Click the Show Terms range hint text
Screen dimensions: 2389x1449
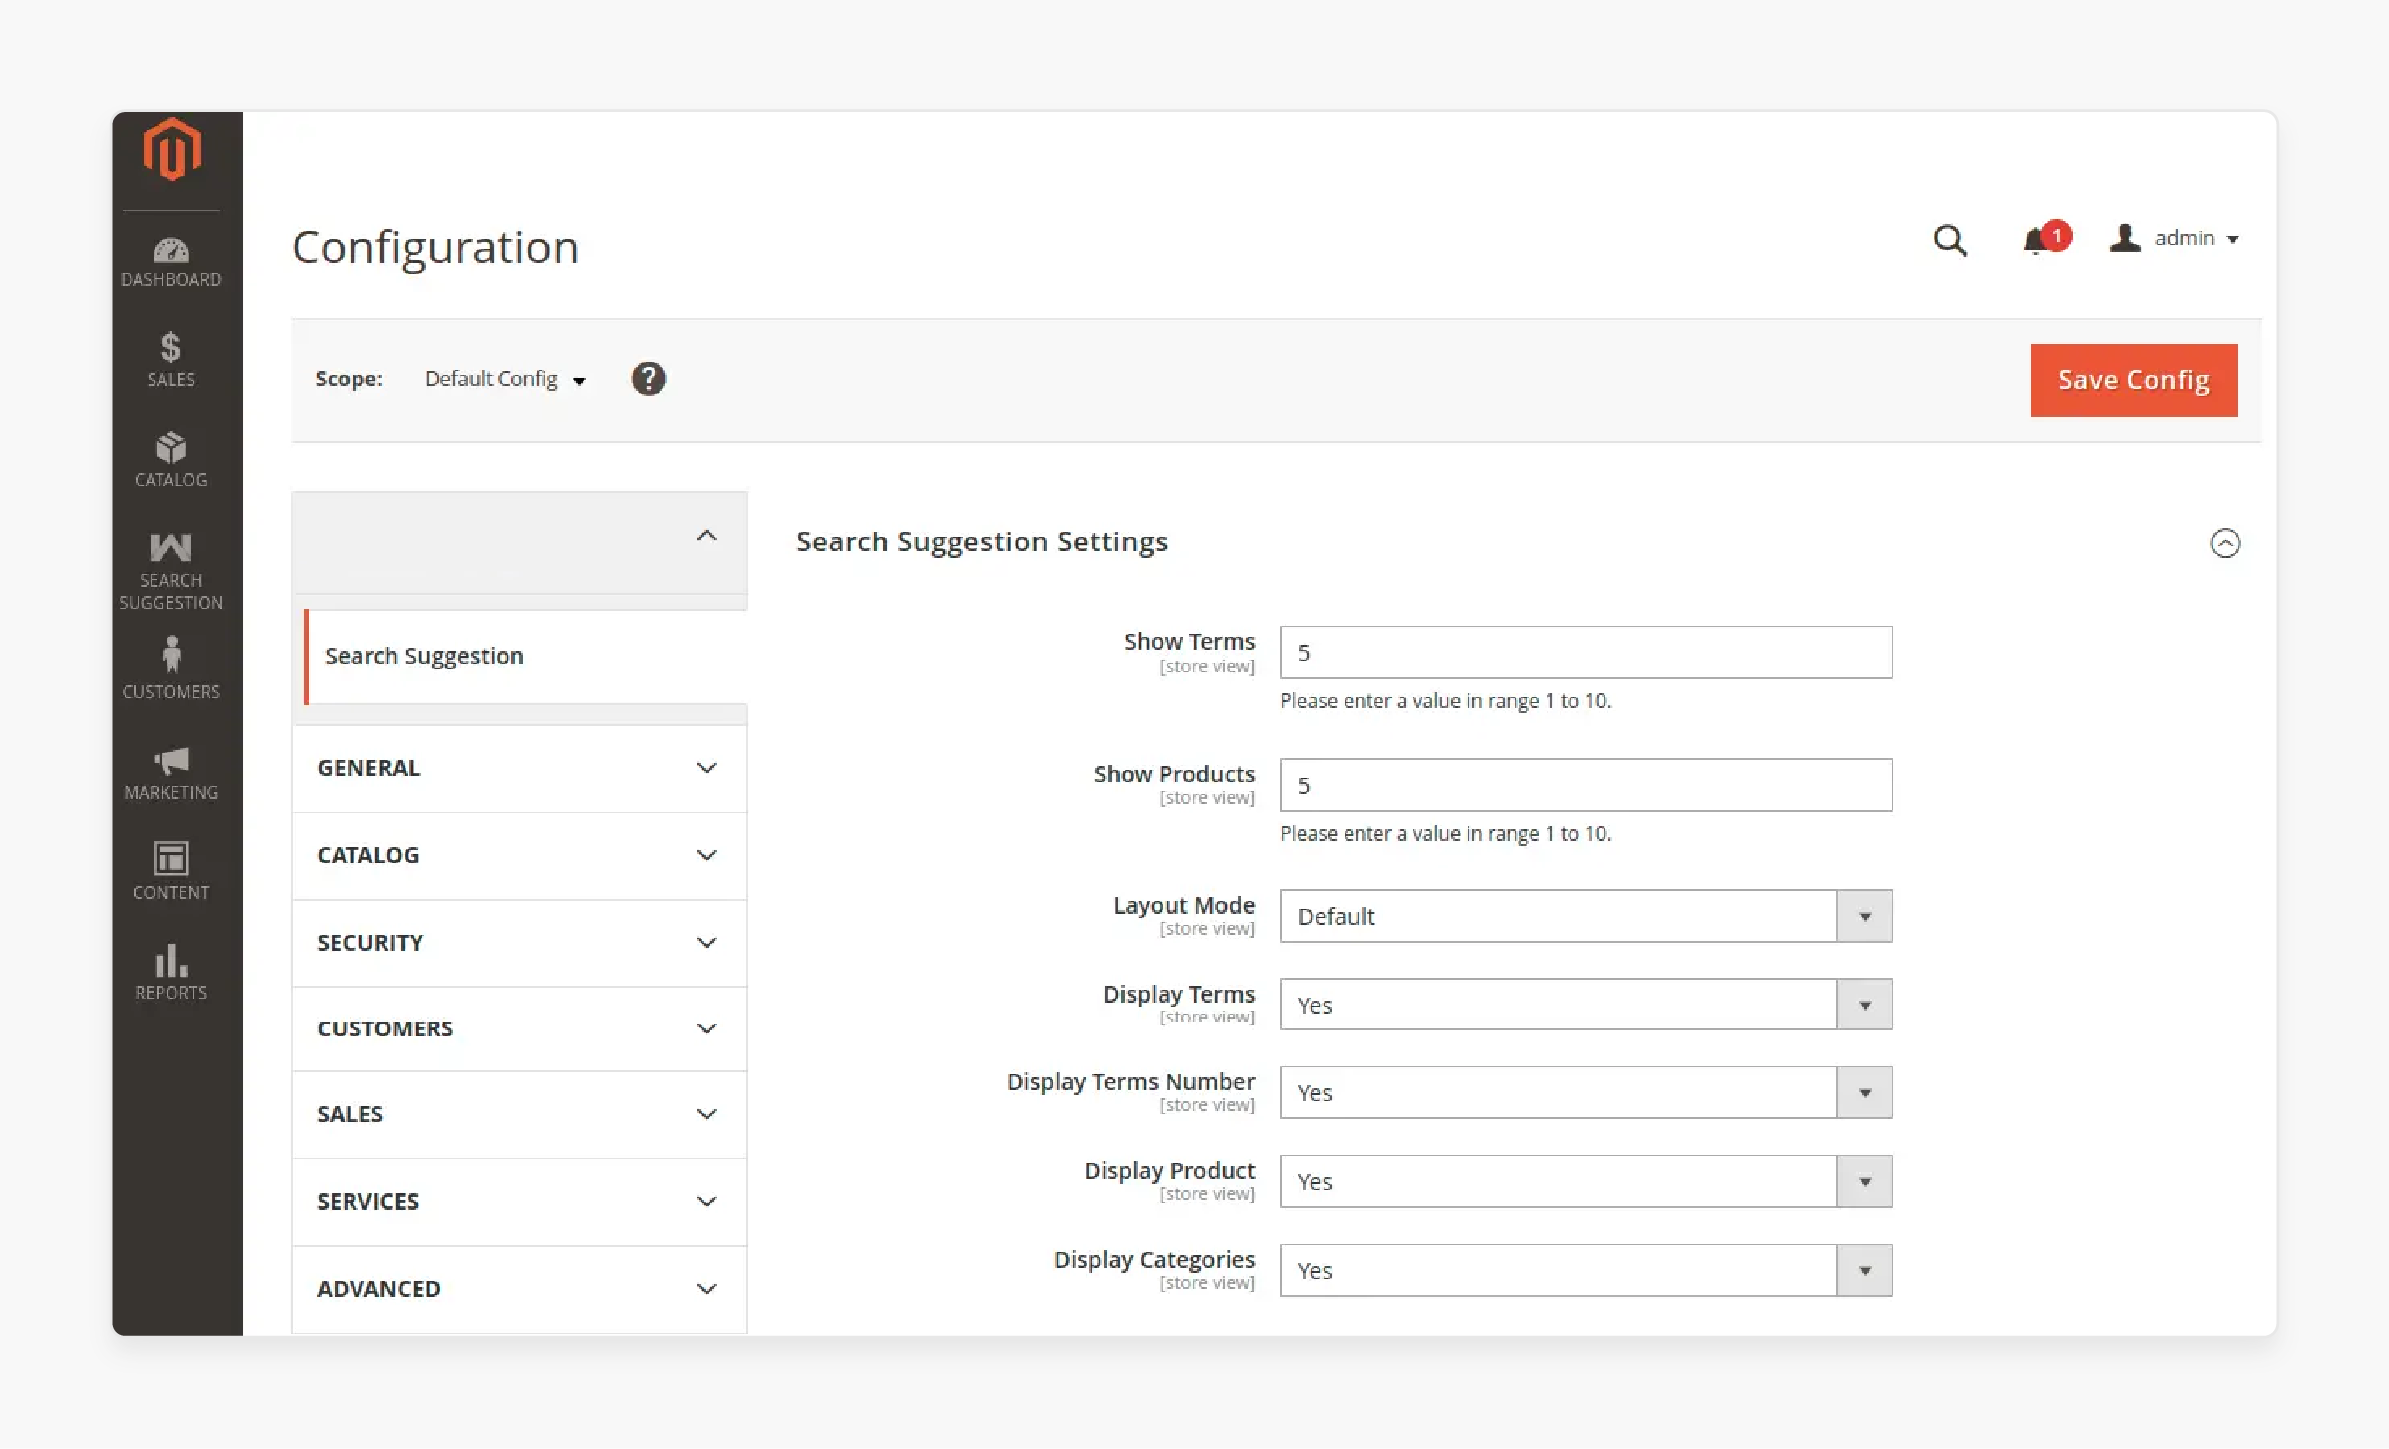1445,701
